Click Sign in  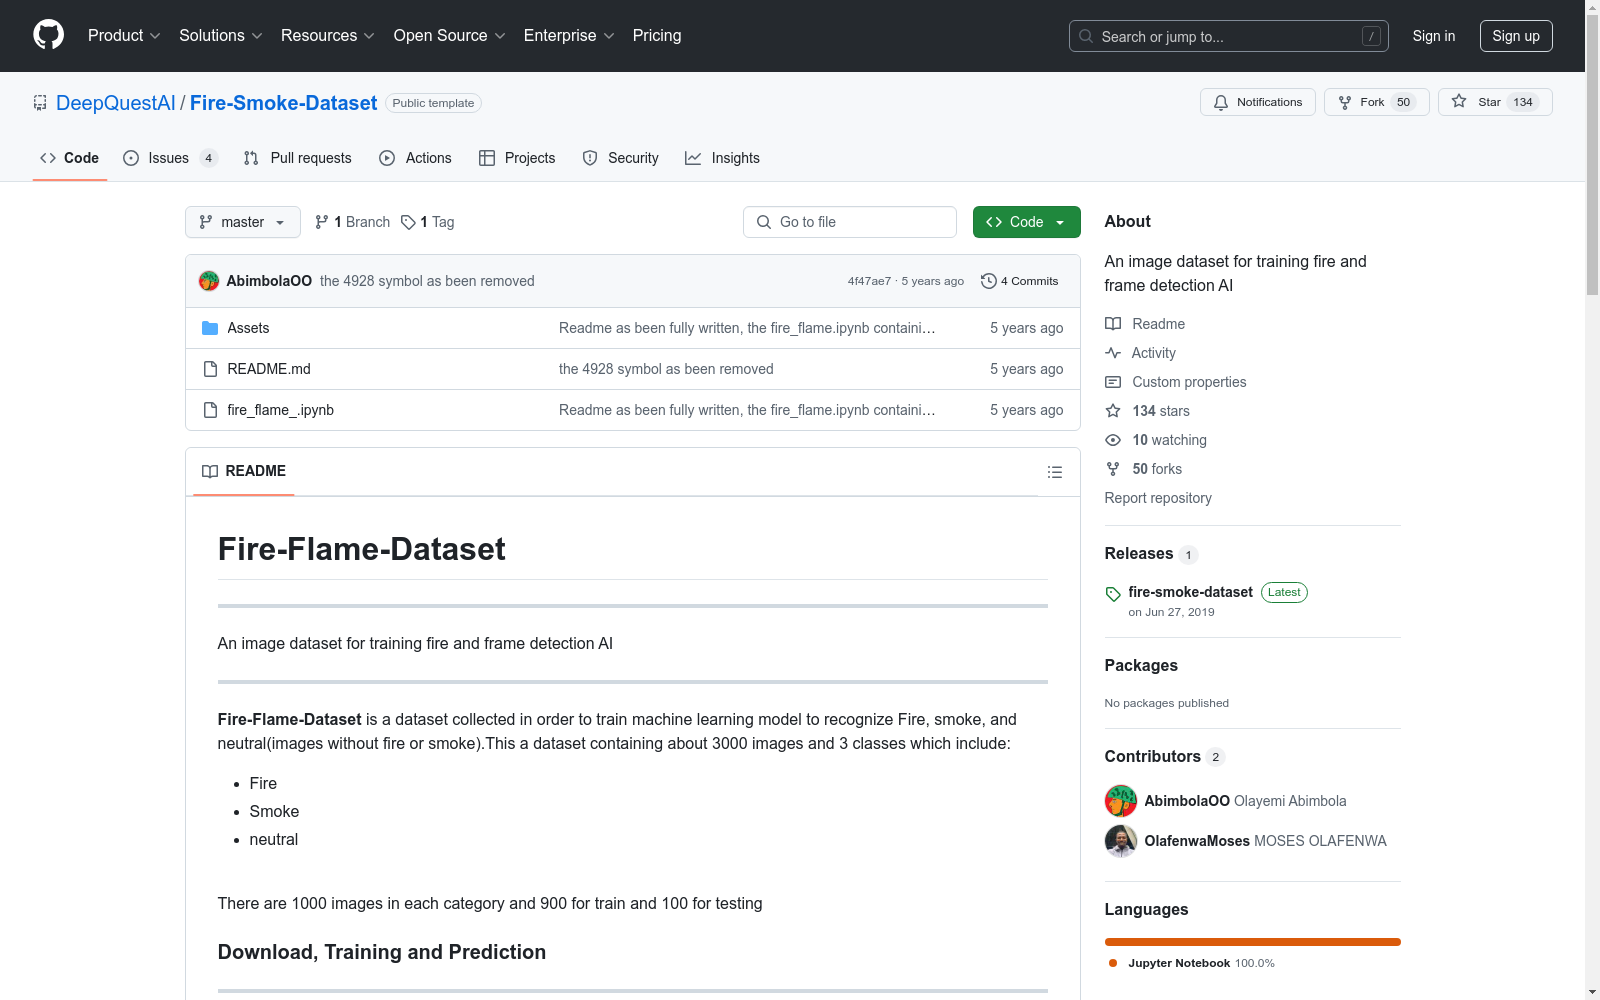1433,36
